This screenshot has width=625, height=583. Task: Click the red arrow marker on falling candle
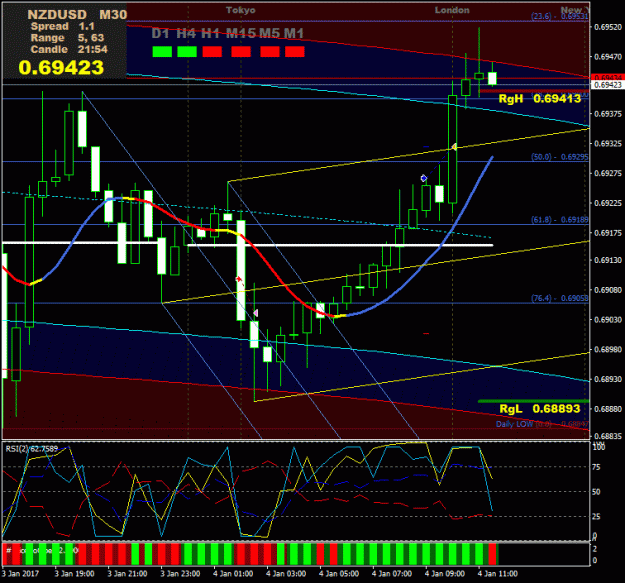pos(239,279)
